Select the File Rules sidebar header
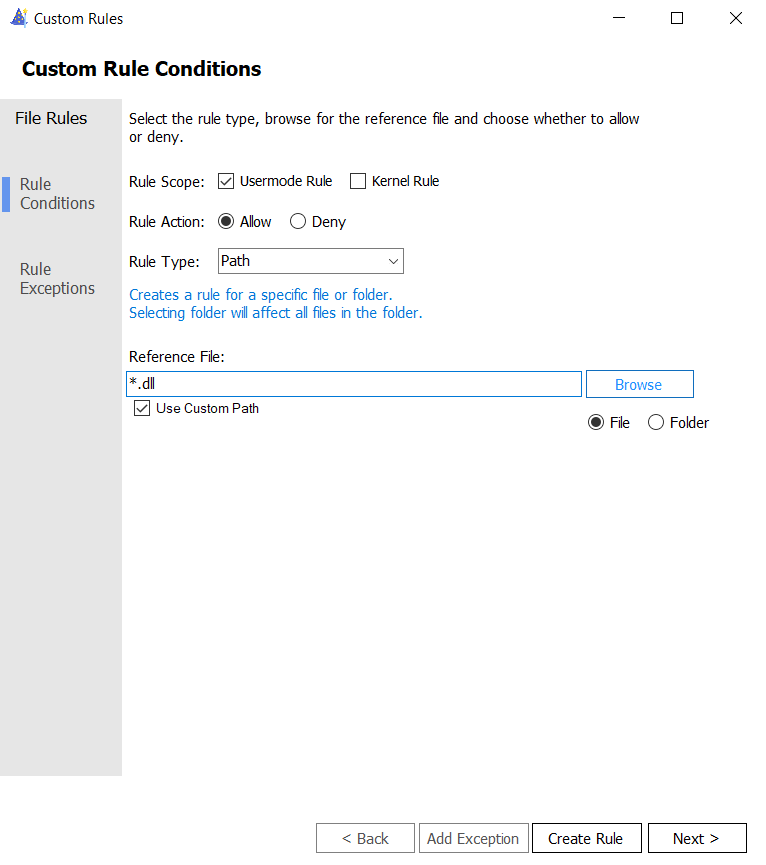Viewport: 766px width, 865px height. coord(51,118)
